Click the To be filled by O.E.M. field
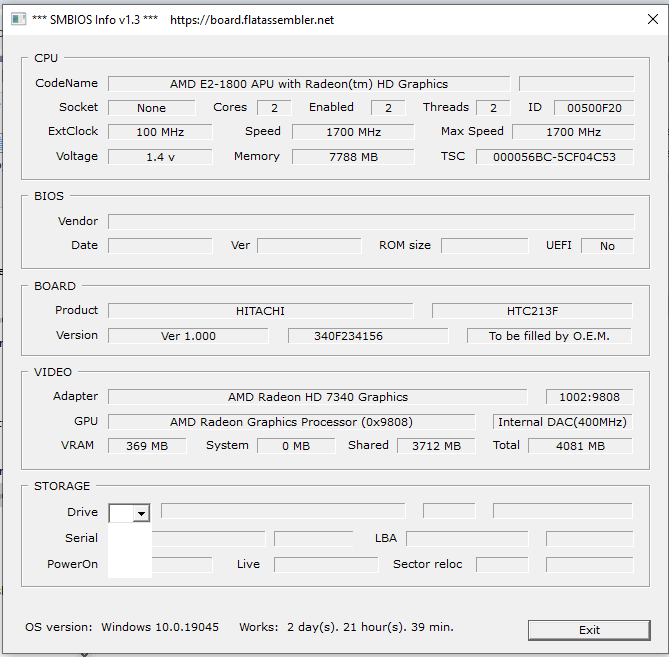The height and width of the screenshot is (657, 669). point(549,336)
